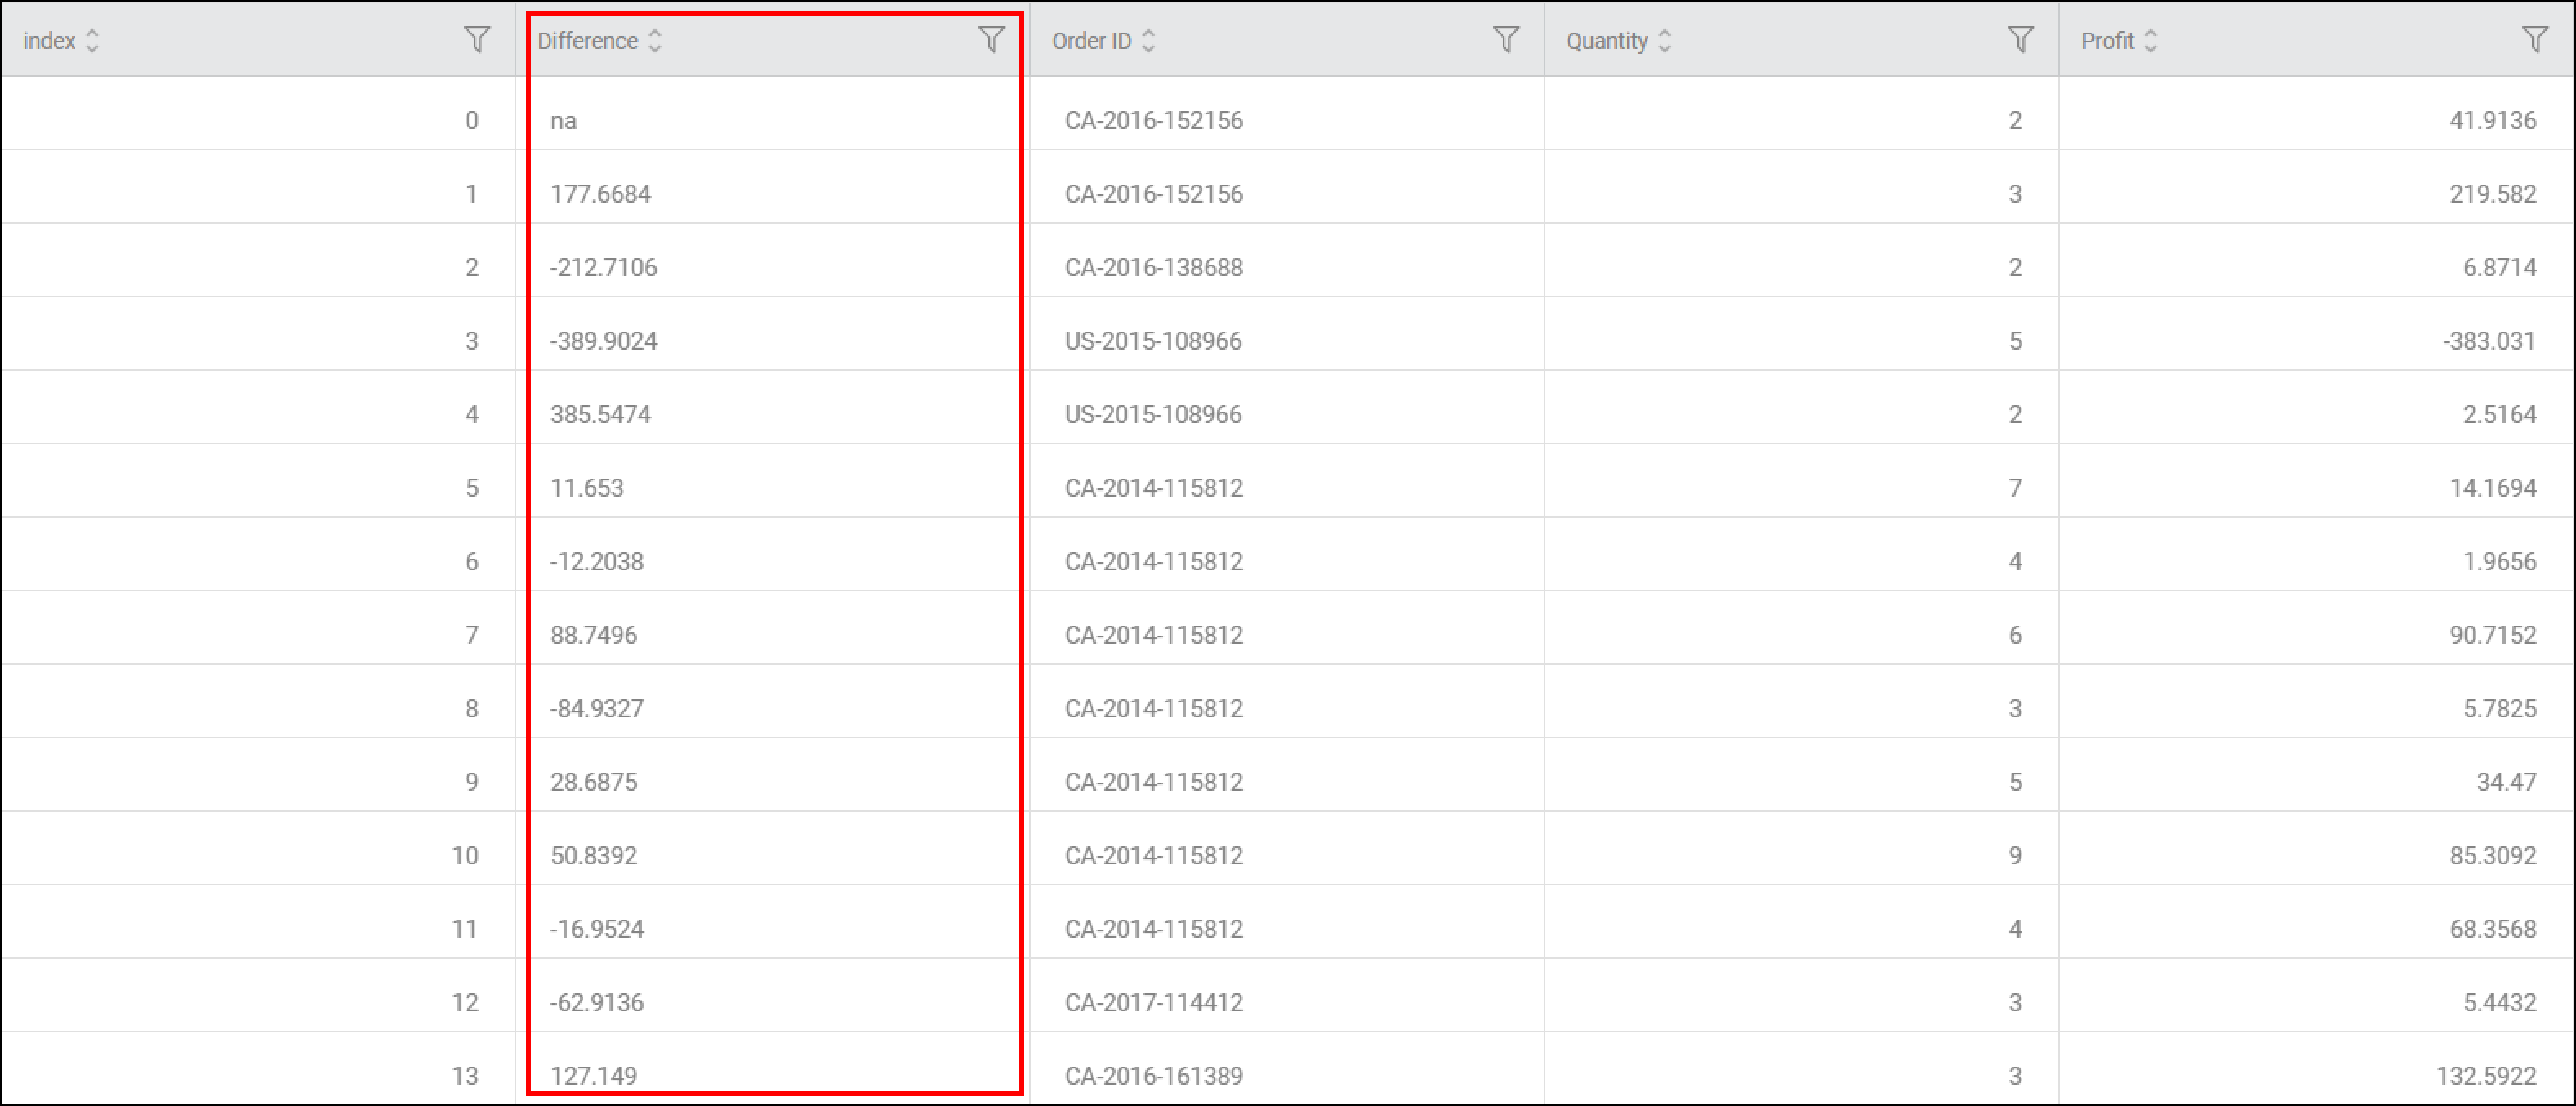Open filter for Order ID column
2576x1106 pixels.
coord(1506,40)
